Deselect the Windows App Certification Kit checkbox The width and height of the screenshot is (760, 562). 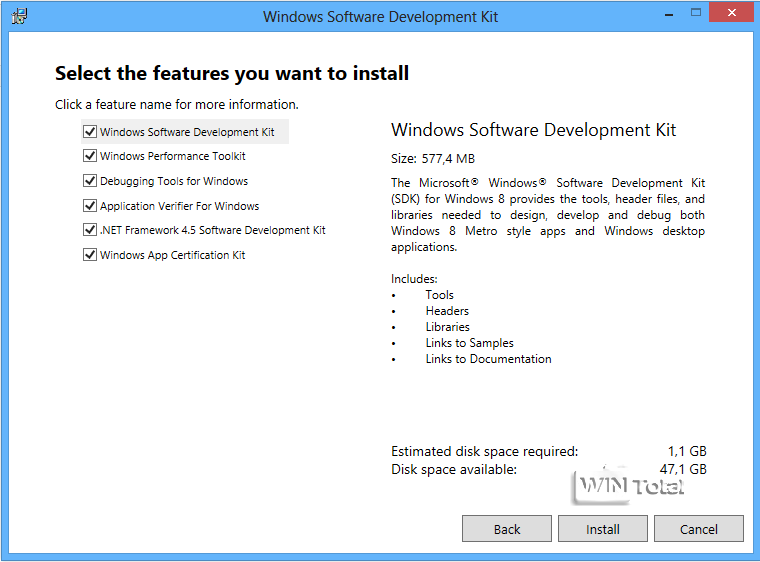pyautogui.click(x=90, y=255)
